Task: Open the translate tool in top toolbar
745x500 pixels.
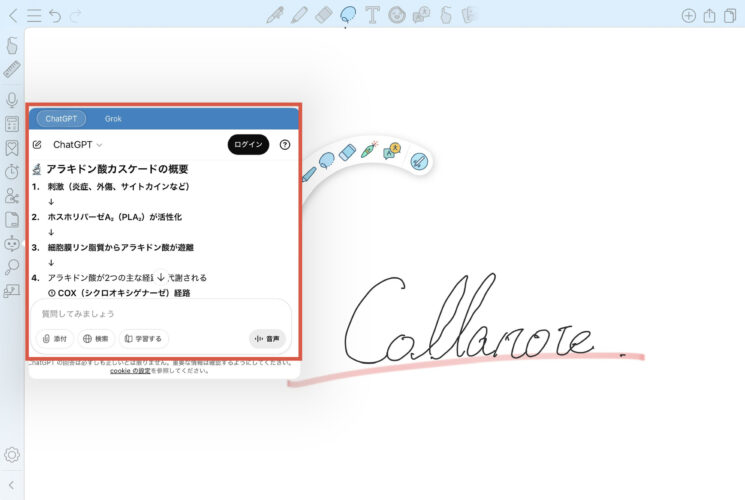Action: pyautogui.click(x=421, y=15)
